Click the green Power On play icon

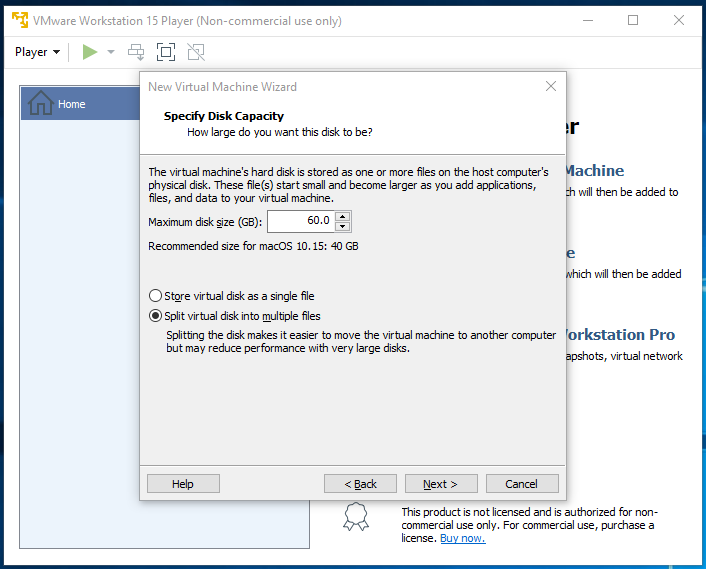(90, 52)
